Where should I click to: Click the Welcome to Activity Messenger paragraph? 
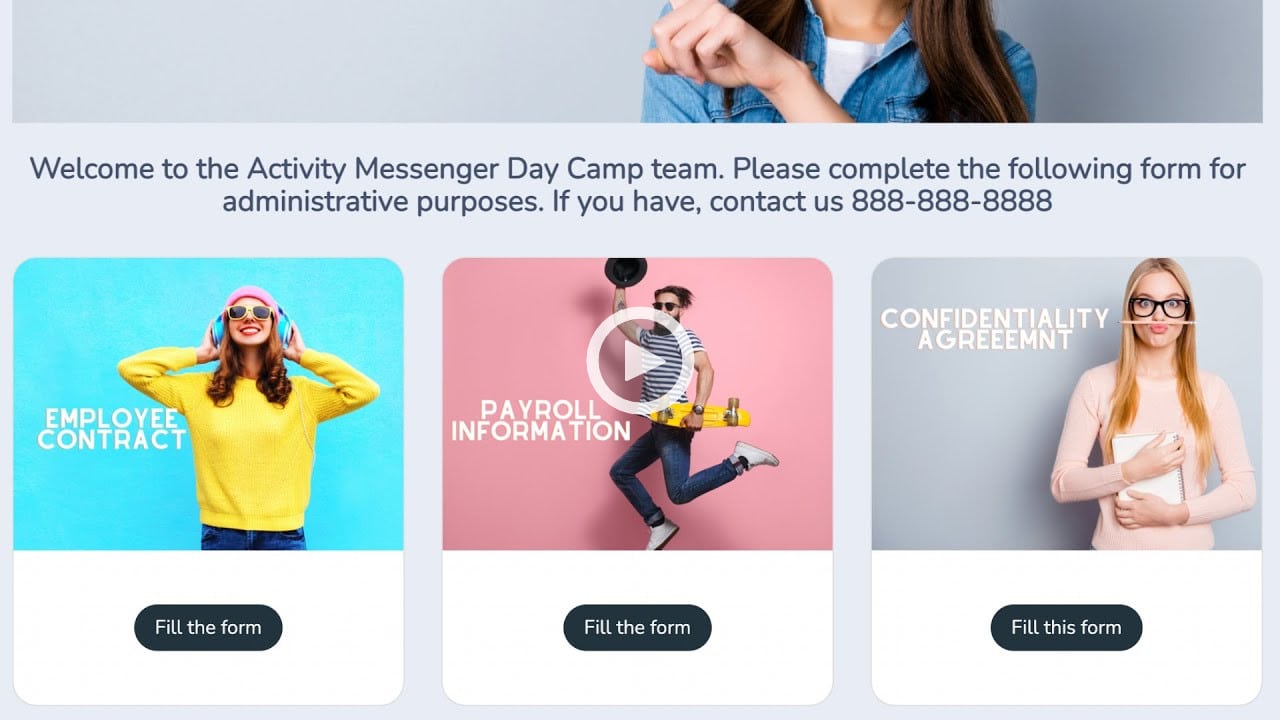(x=637, y=184)
